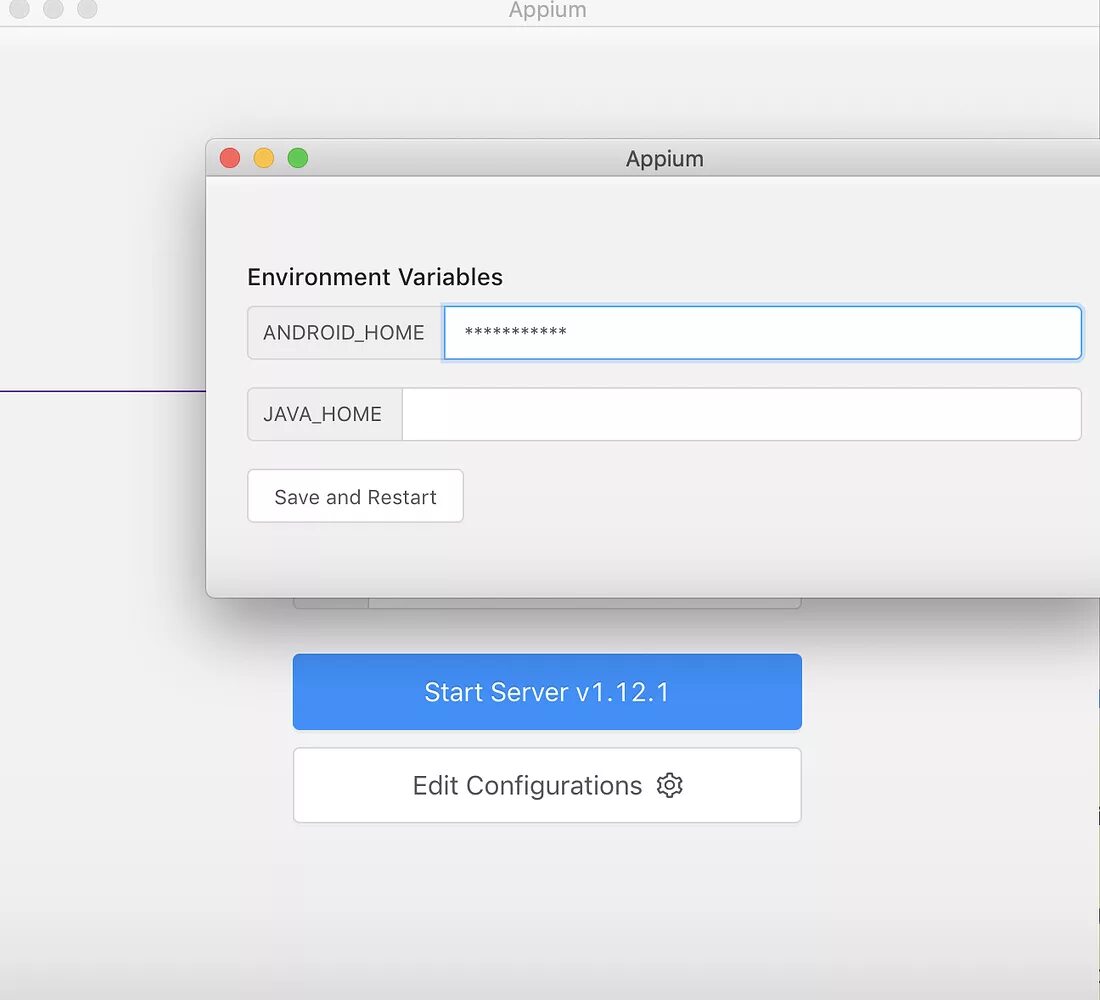Click the Save and Restart button
1100x1000 pixels.
click(355, 496)
